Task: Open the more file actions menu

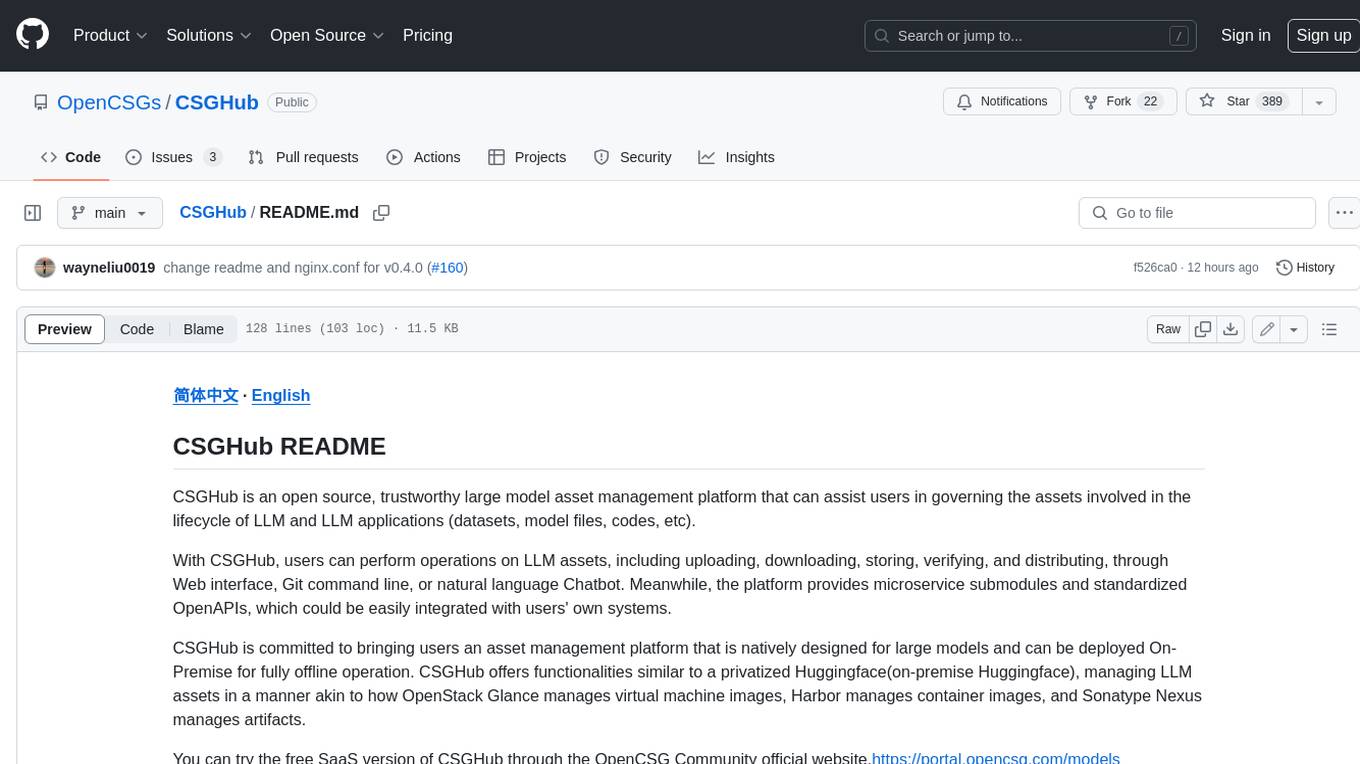Action: [x=1343, y=213]
